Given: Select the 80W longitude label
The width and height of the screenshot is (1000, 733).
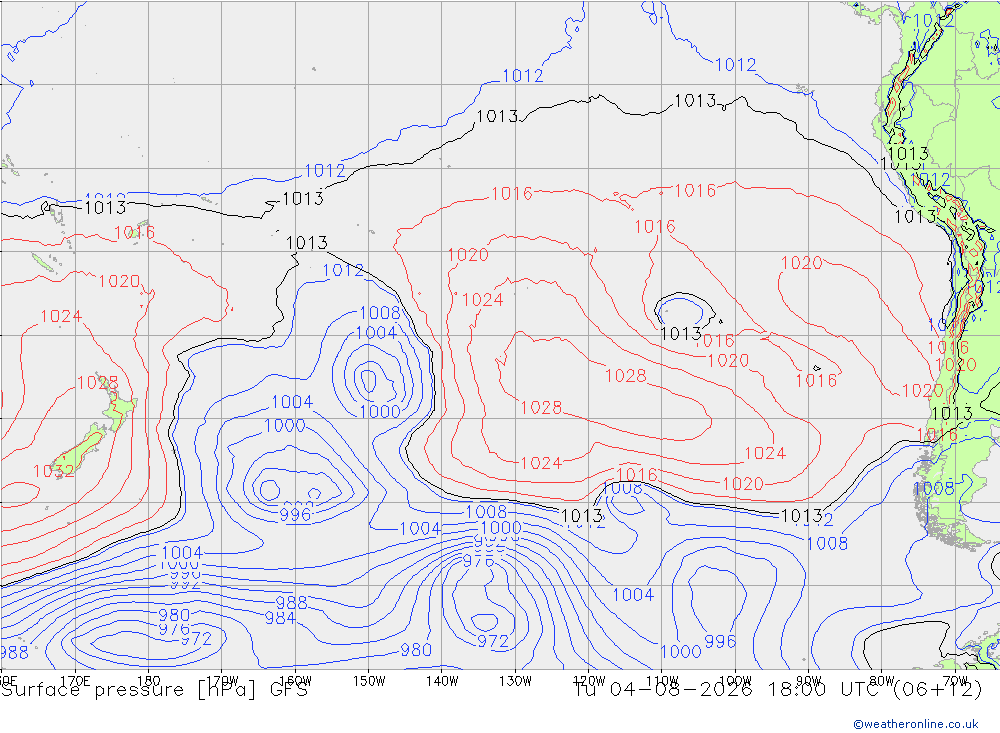Looking at the screenshot, I should 882,681.
